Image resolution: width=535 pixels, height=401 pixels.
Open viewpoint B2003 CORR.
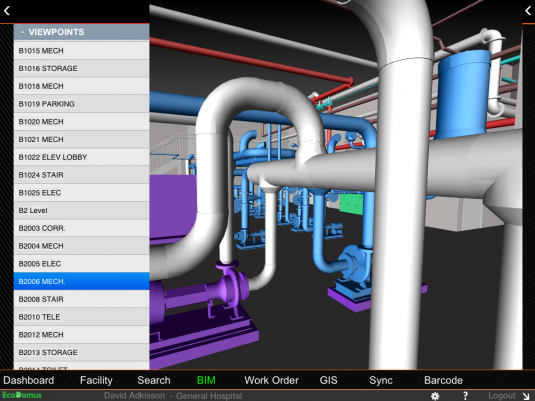click(x=82, y=228)
